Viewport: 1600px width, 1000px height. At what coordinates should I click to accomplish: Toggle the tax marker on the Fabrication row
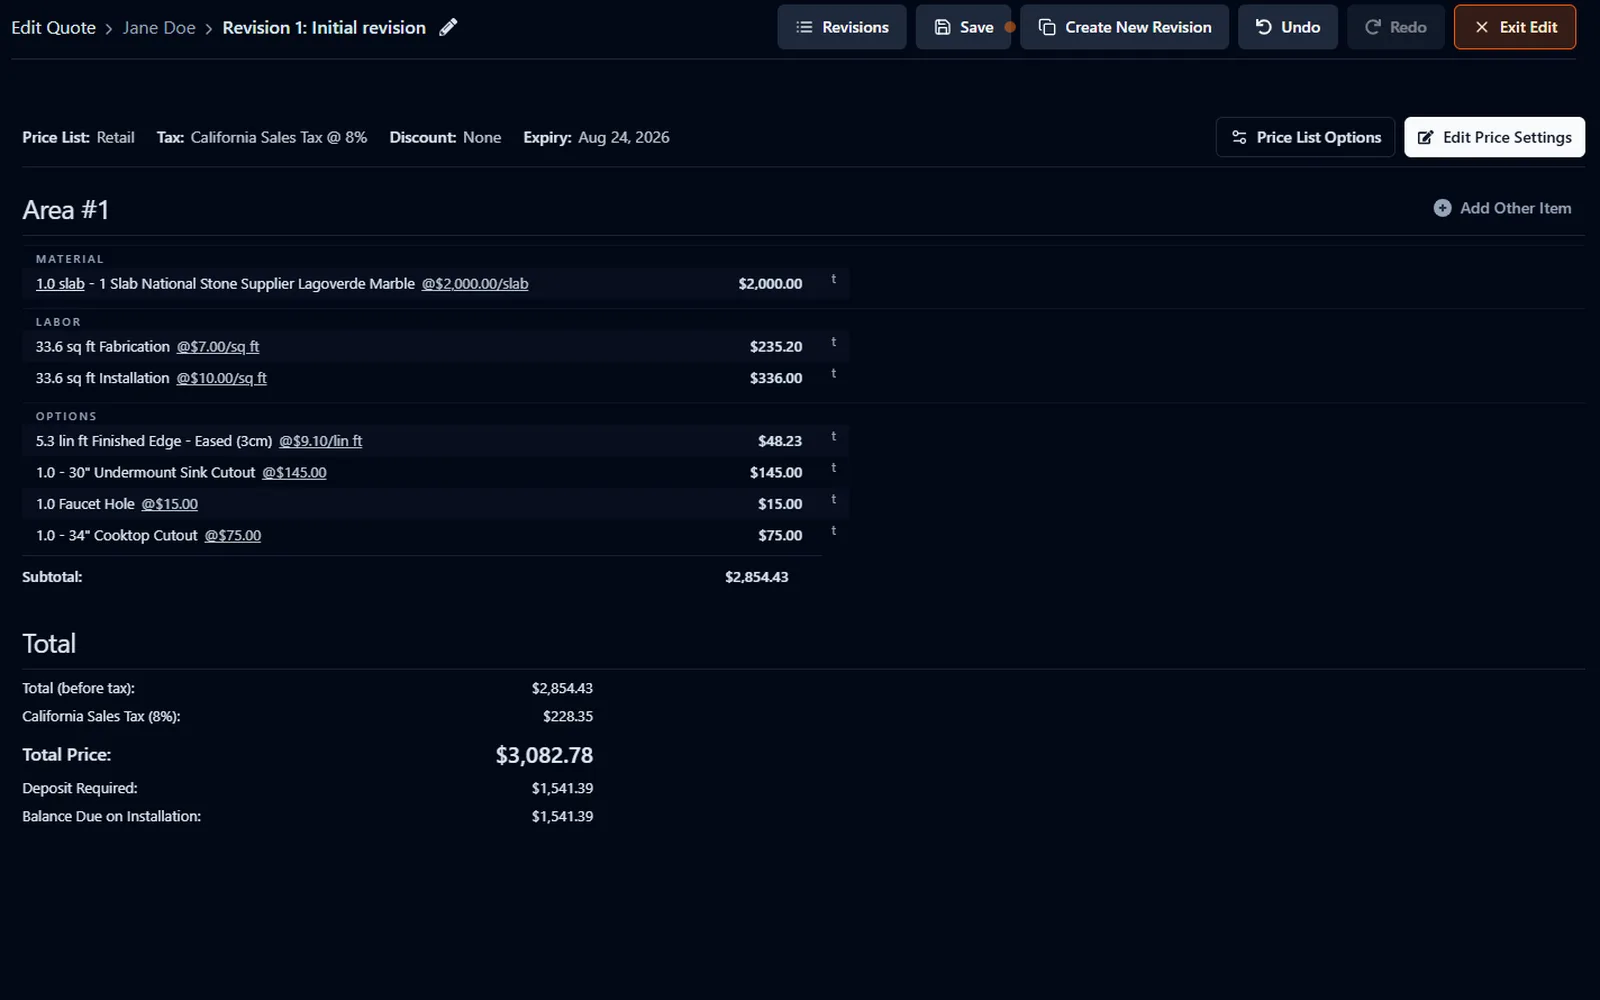pos(833,343)
